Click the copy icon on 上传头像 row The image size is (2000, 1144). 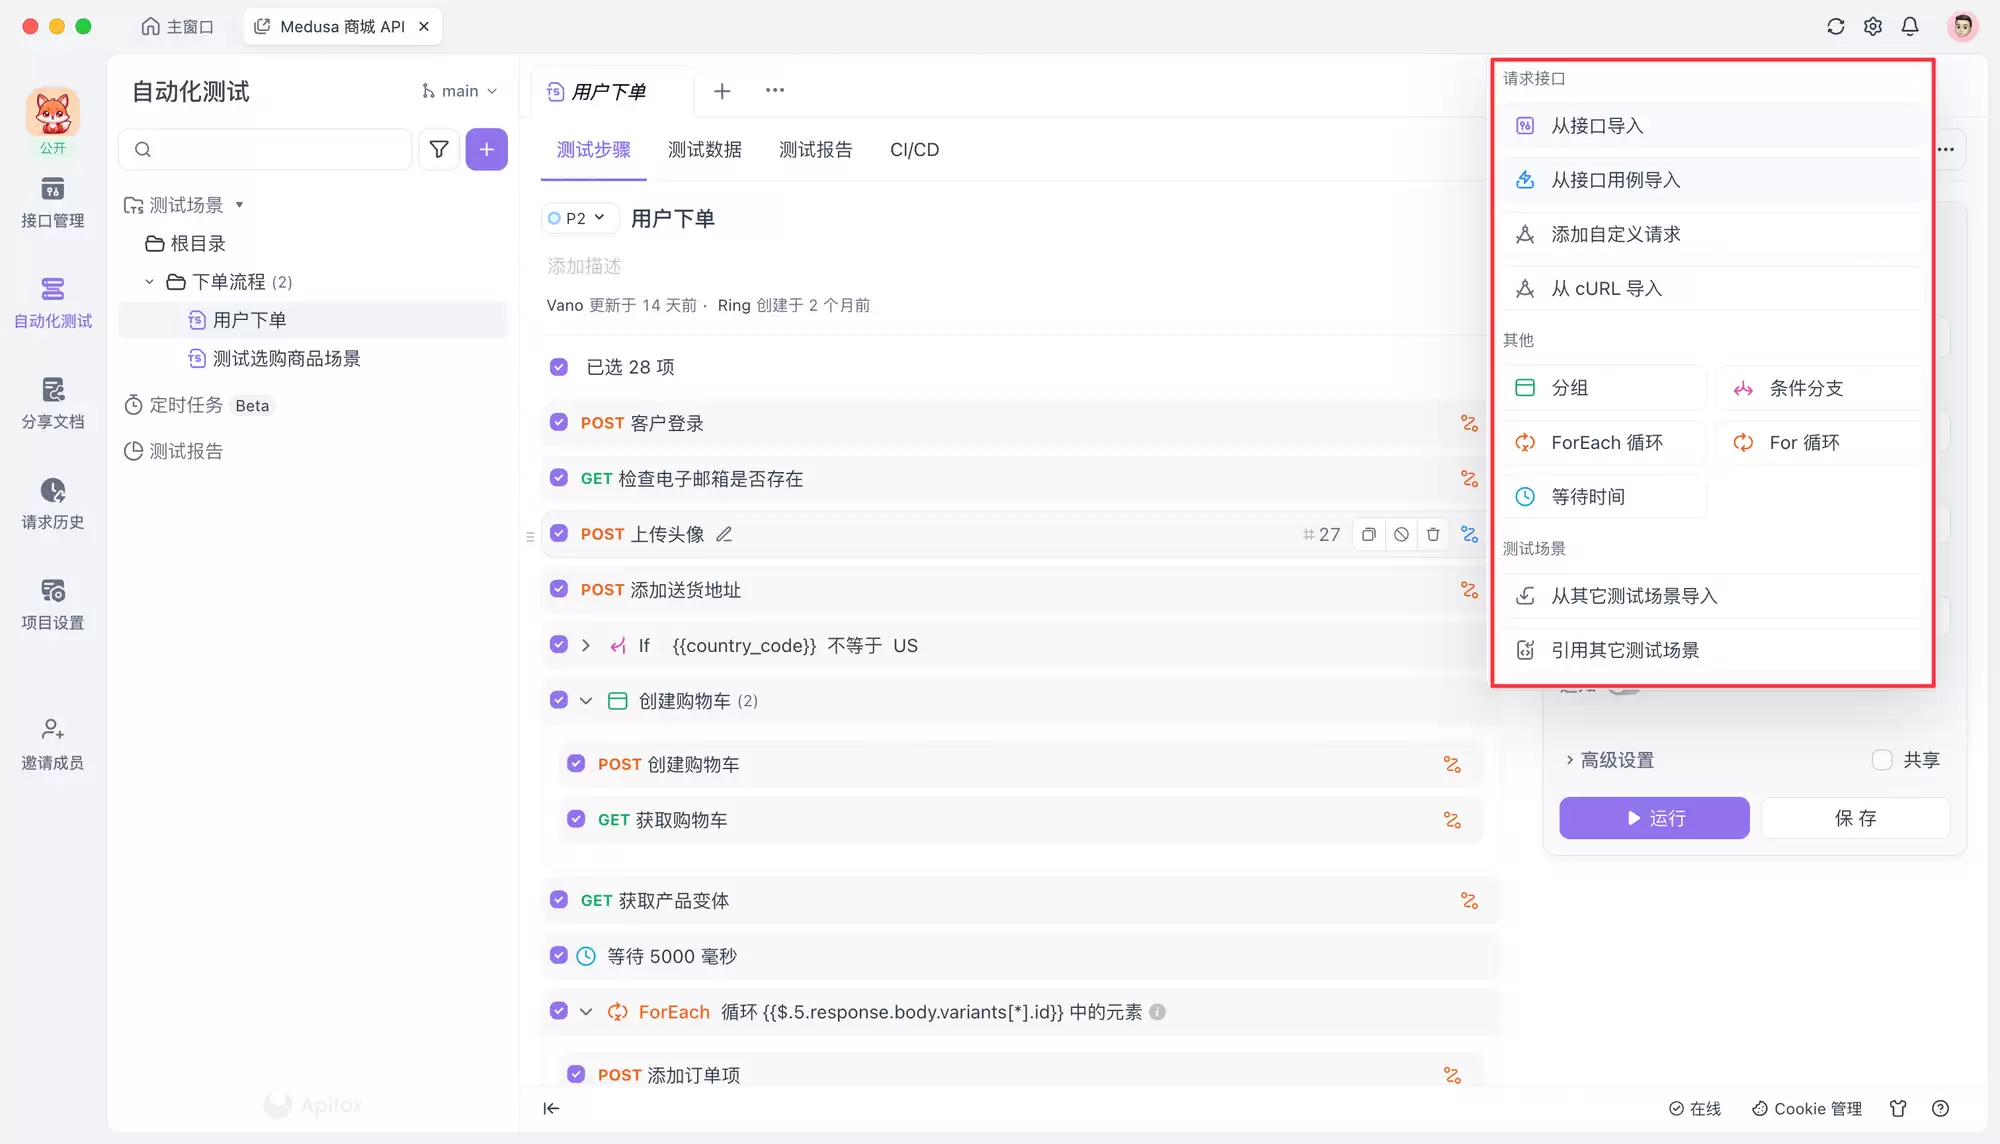point(1369,535)
